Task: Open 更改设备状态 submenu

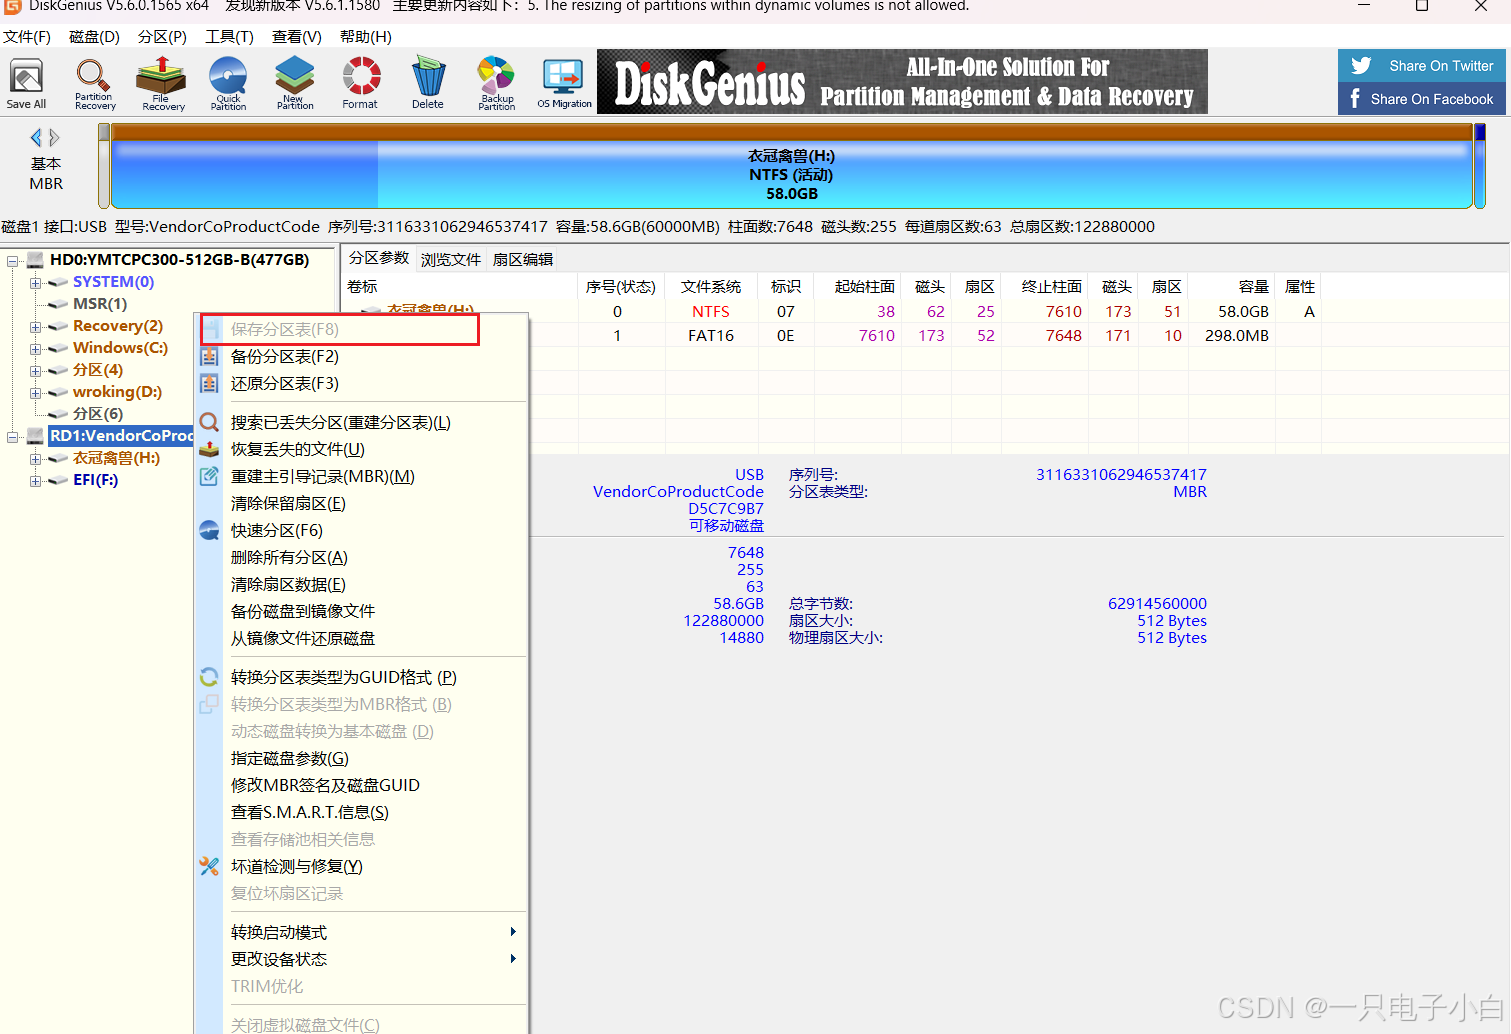Action: 361,960
